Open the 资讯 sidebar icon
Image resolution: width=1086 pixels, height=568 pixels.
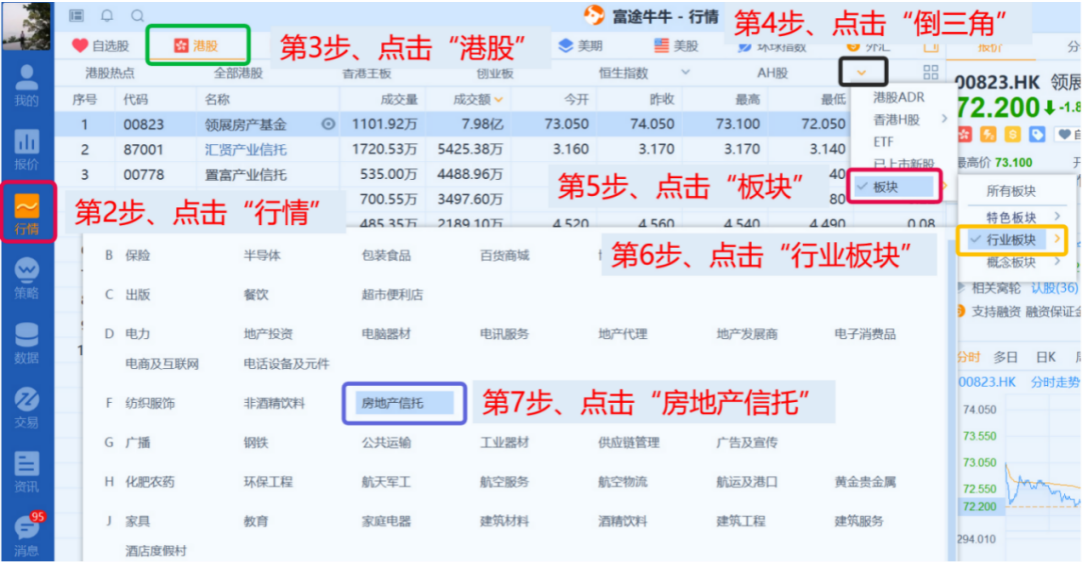(26, 472)
